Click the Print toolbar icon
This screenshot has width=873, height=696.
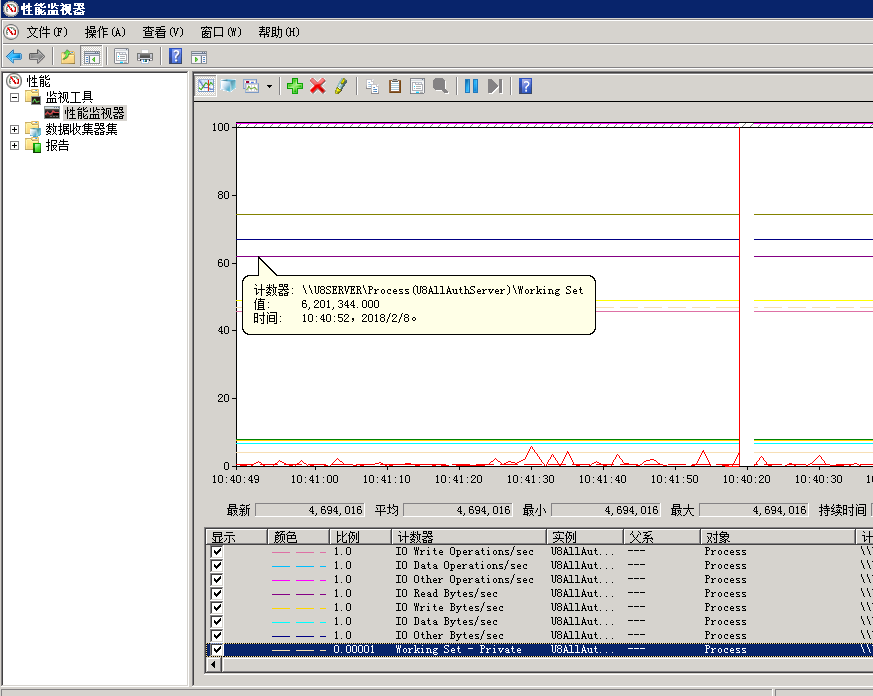pos(145,56)
